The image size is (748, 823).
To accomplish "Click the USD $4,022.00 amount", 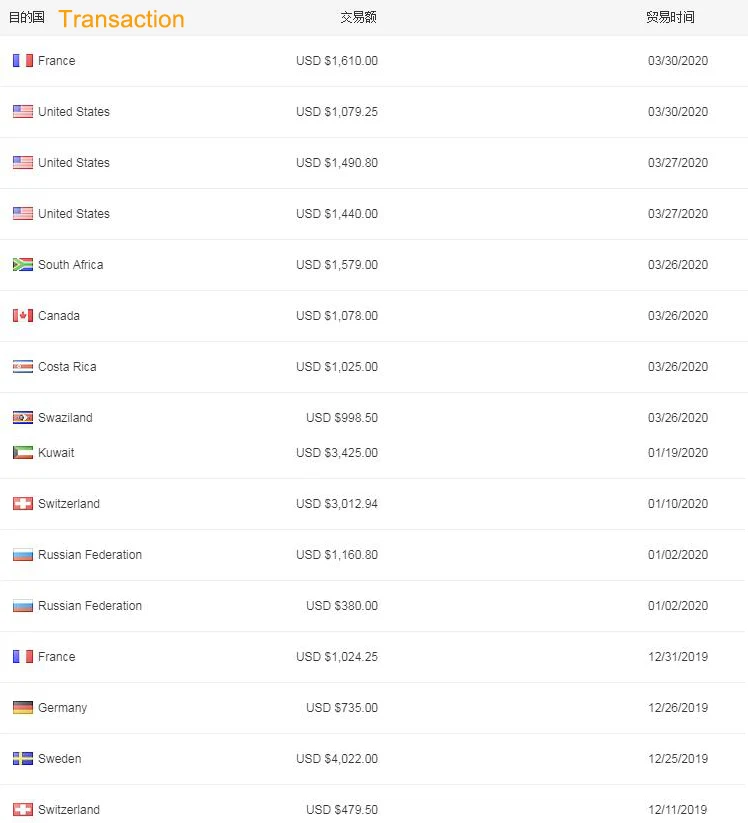I will 337,759.
